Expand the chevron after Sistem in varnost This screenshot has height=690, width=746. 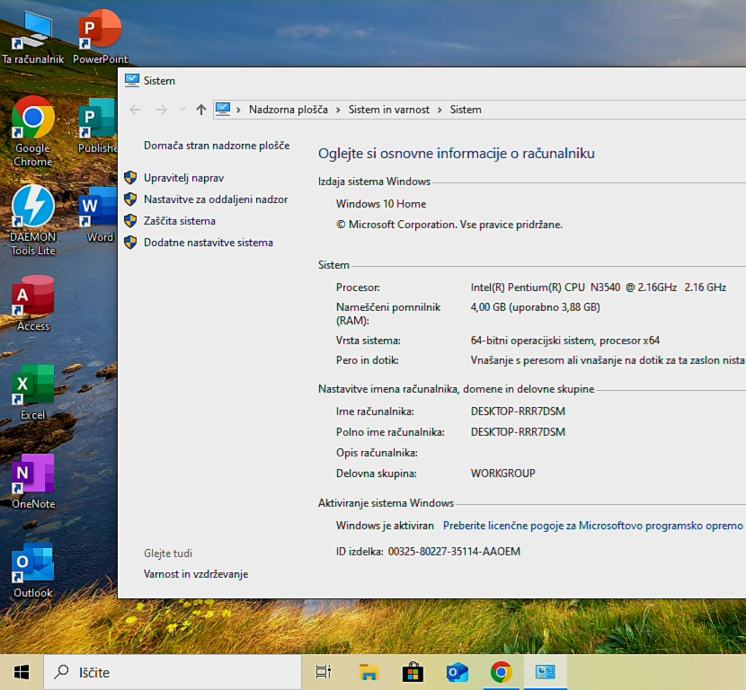tap(440, 110)
